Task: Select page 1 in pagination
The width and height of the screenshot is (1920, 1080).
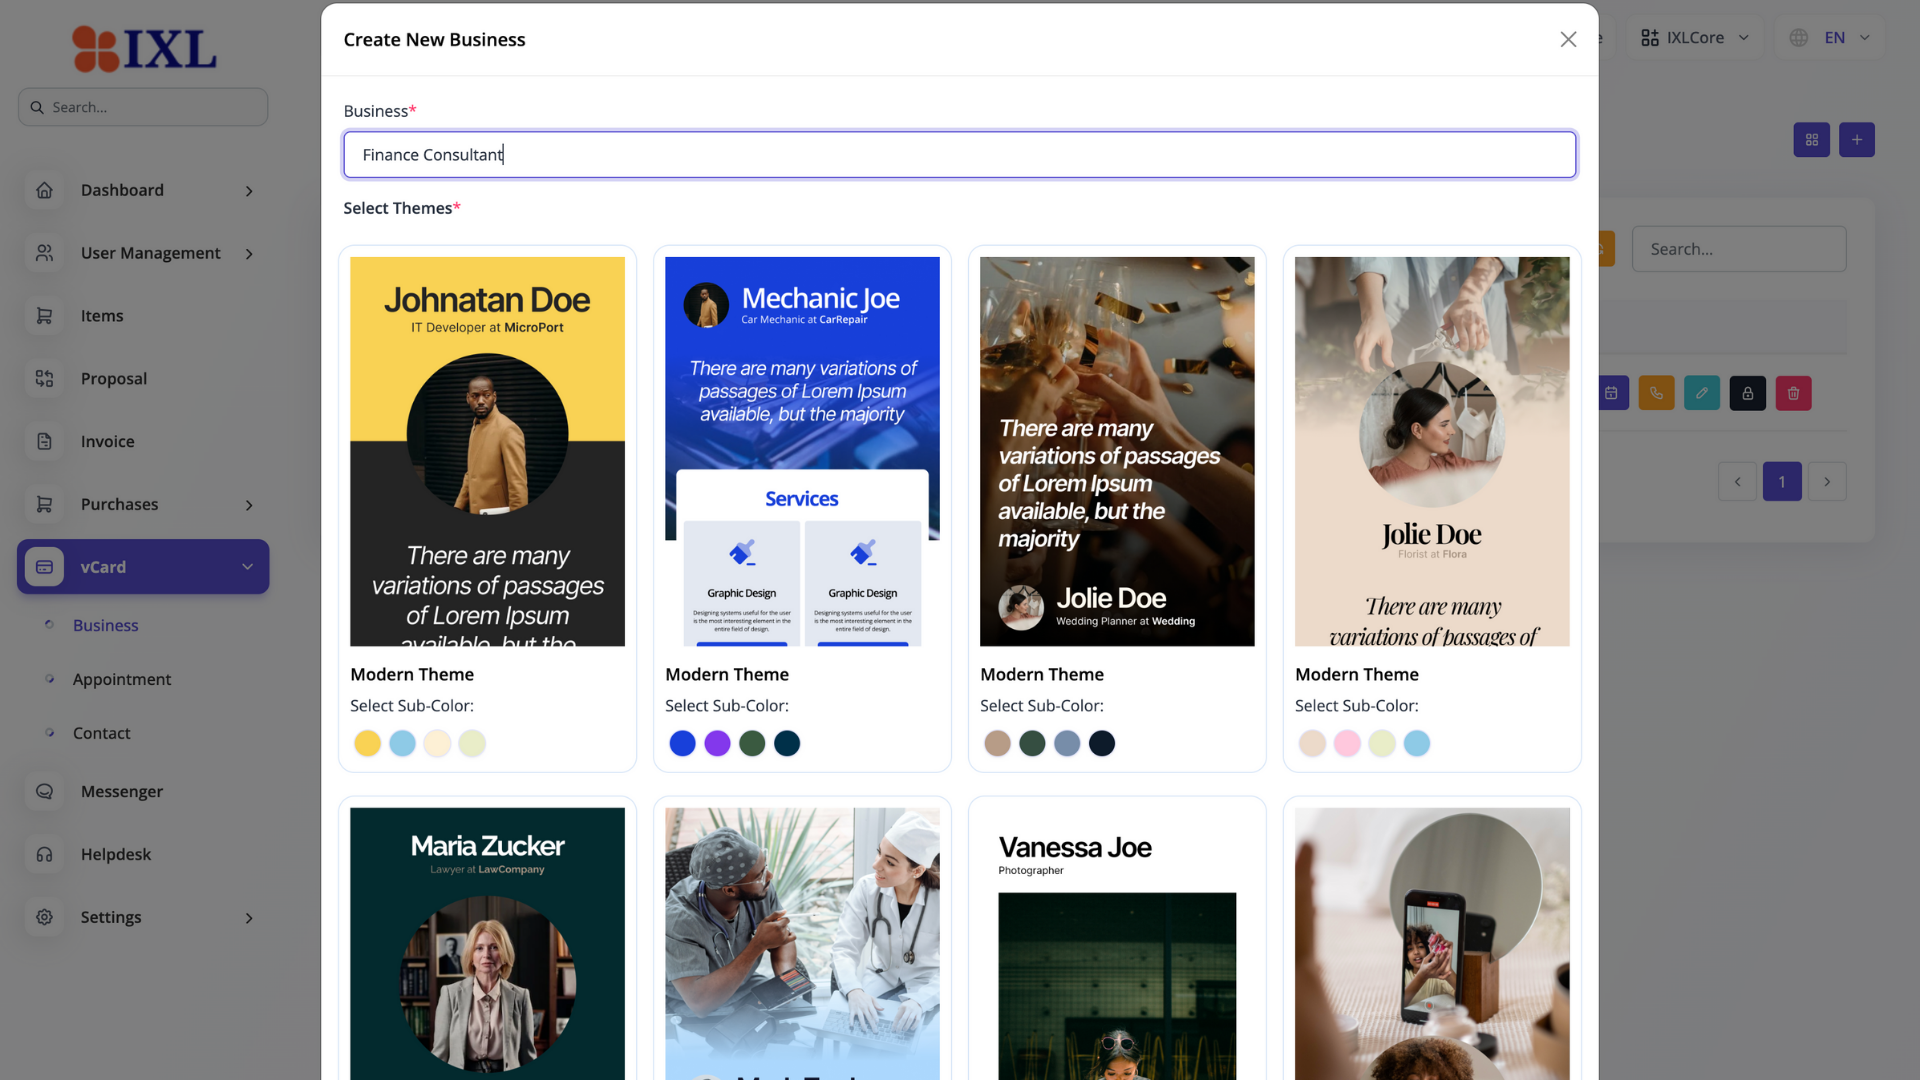Action: pyautogui.click(x=1782, y=482)
